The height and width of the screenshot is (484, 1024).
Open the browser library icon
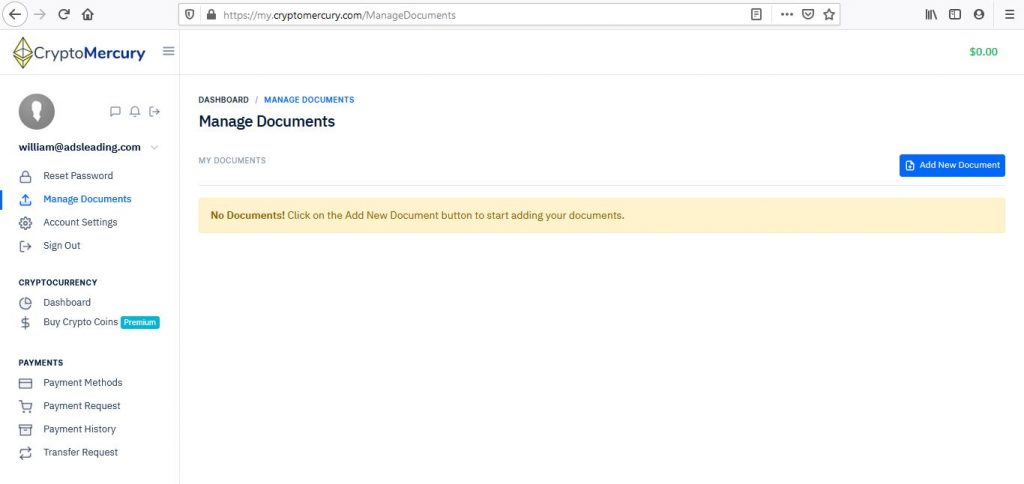pyautogui.click(x=931, y=14)
